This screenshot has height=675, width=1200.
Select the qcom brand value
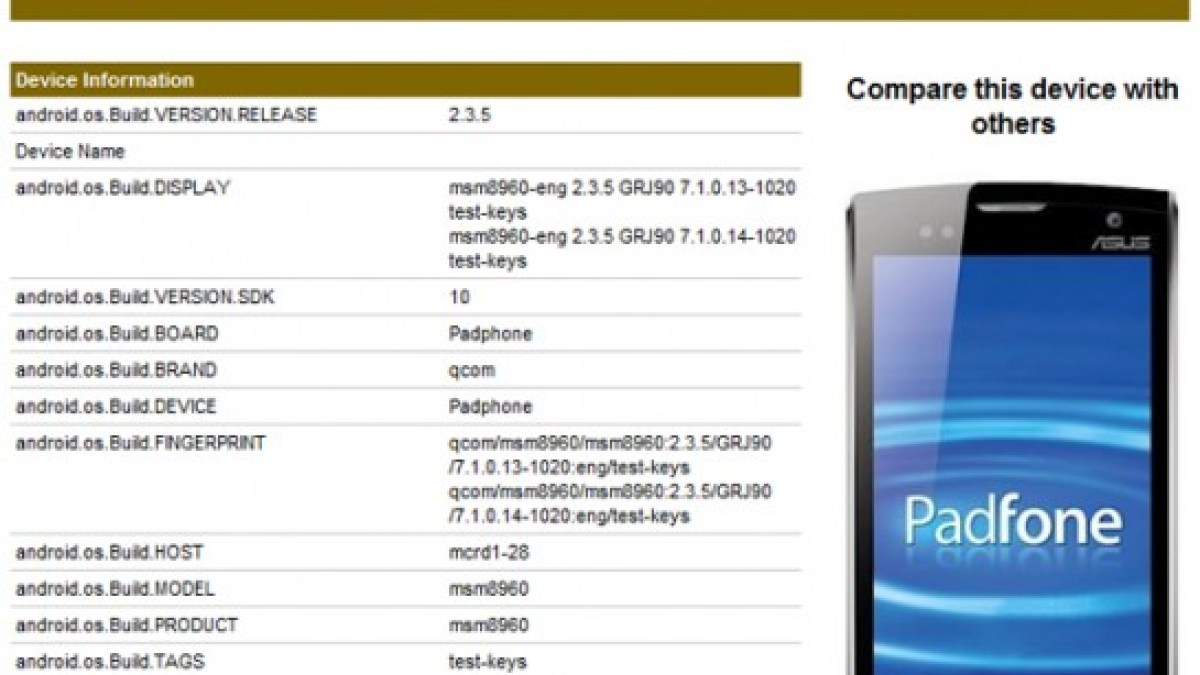click(x=472, y=370)
